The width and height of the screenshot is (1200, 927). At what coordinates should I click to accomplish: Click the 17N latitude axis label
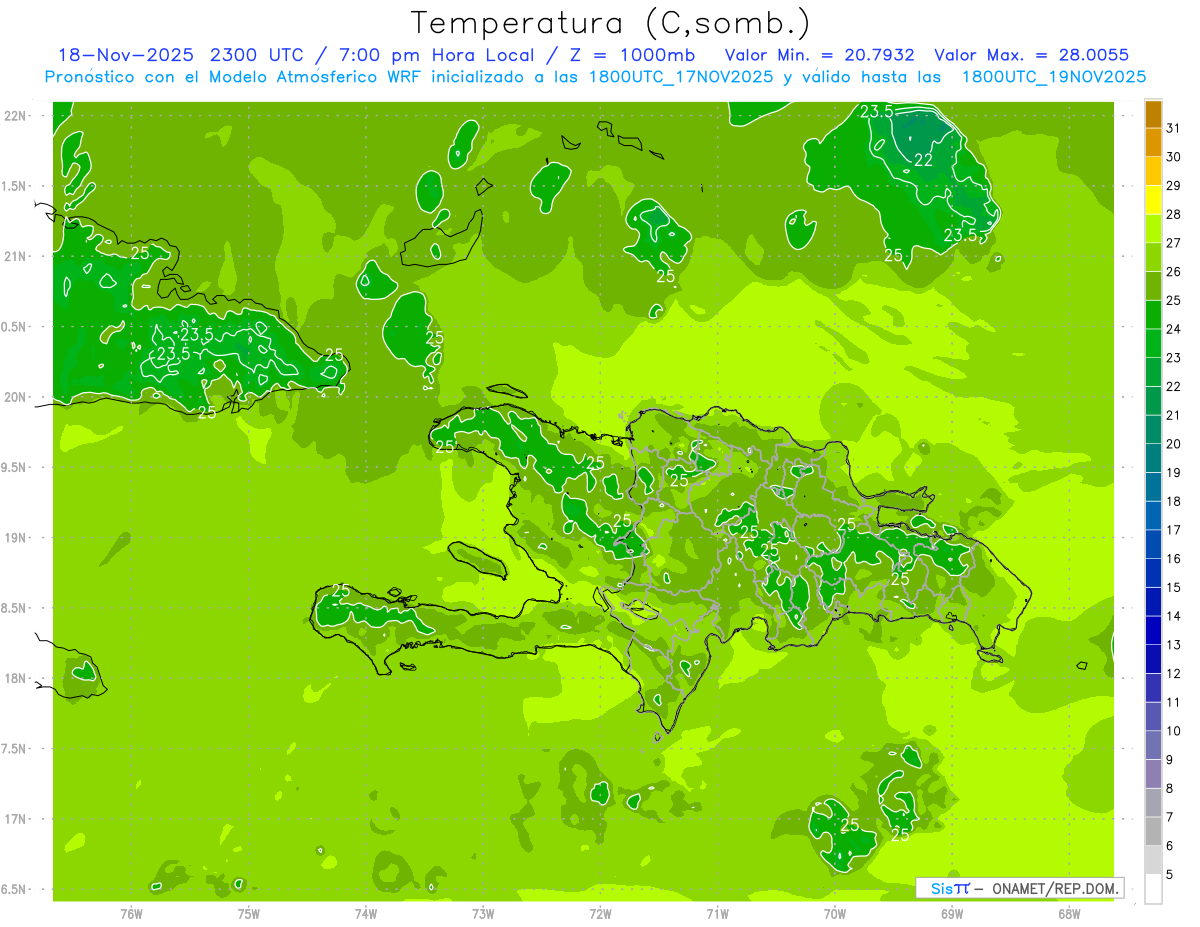click(15, 819)
